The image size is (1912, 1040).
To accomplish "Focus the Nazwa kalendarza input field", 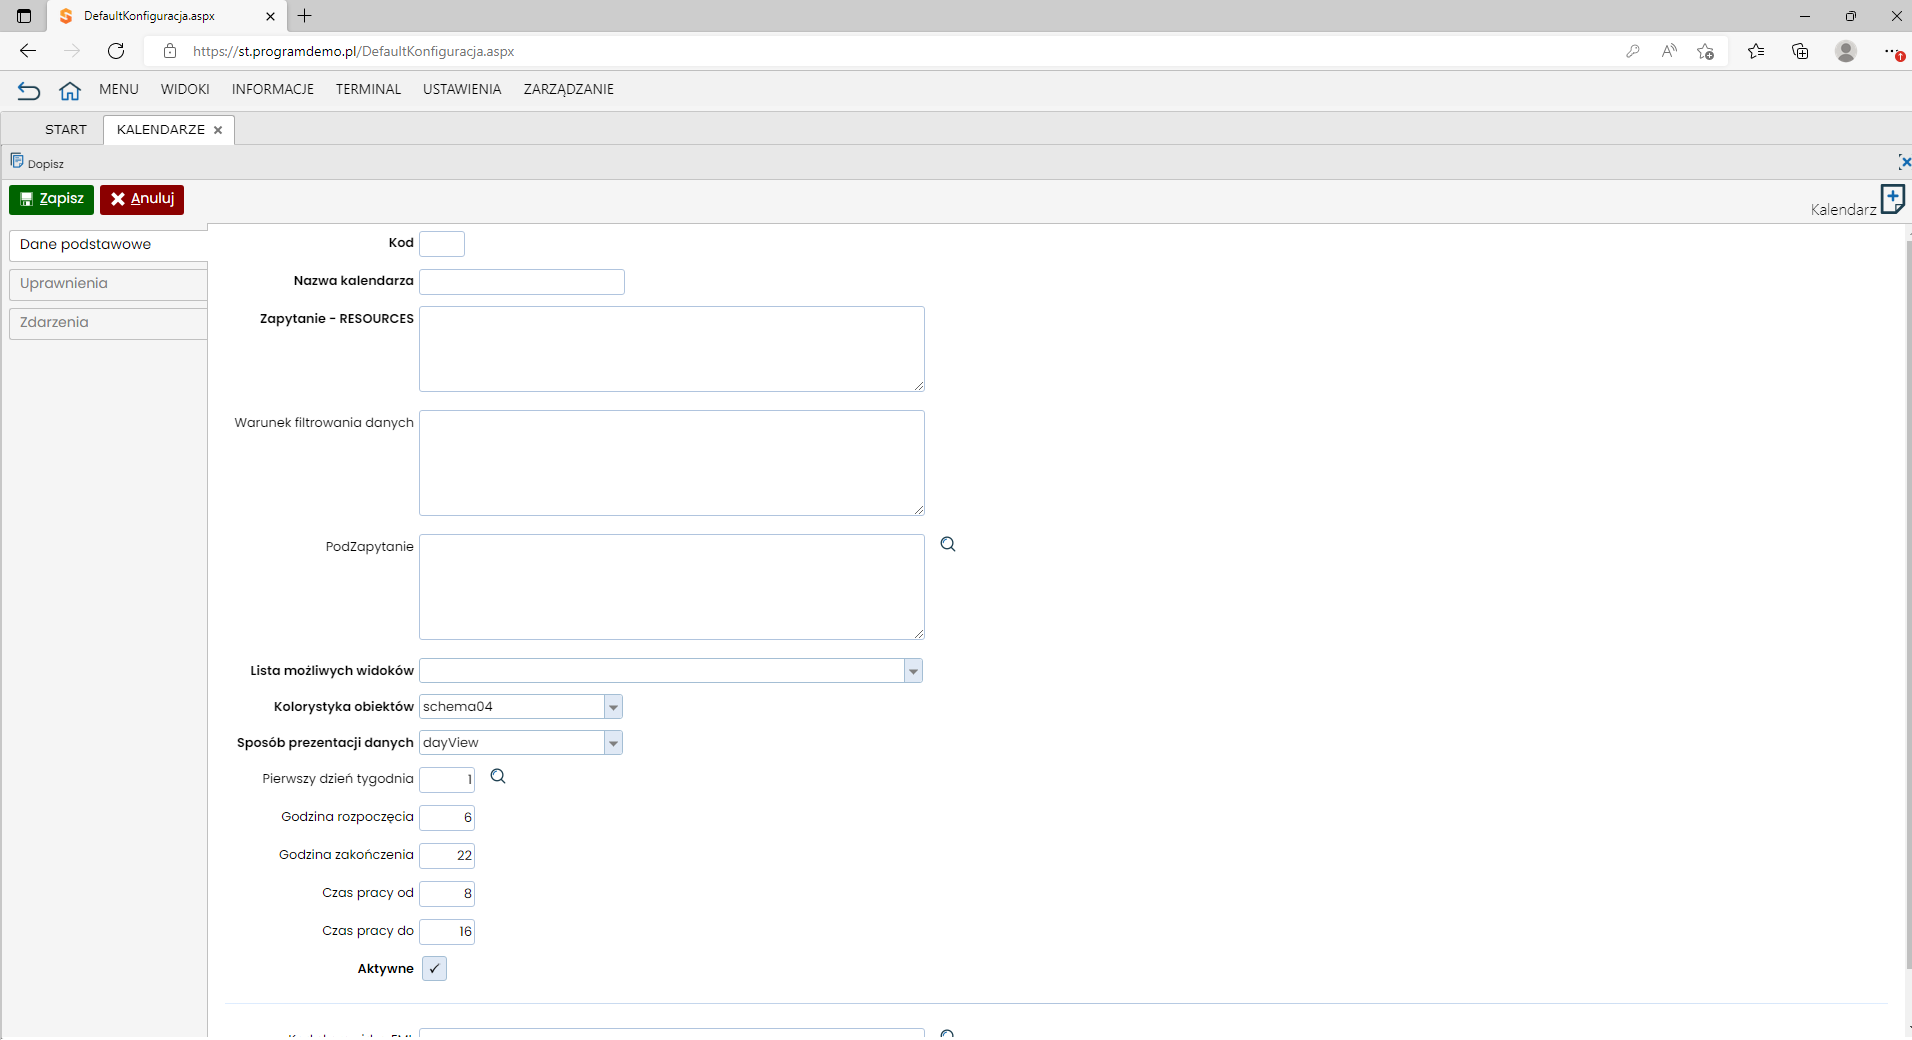I will [522, 282].
